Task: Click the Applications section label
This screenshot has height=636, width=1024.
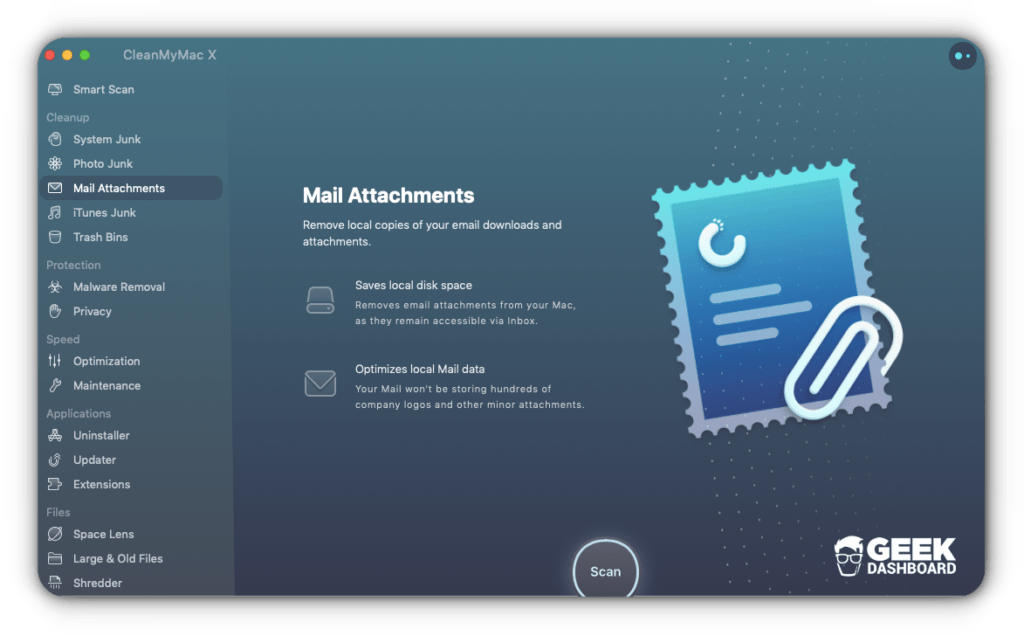Action: 78,413
